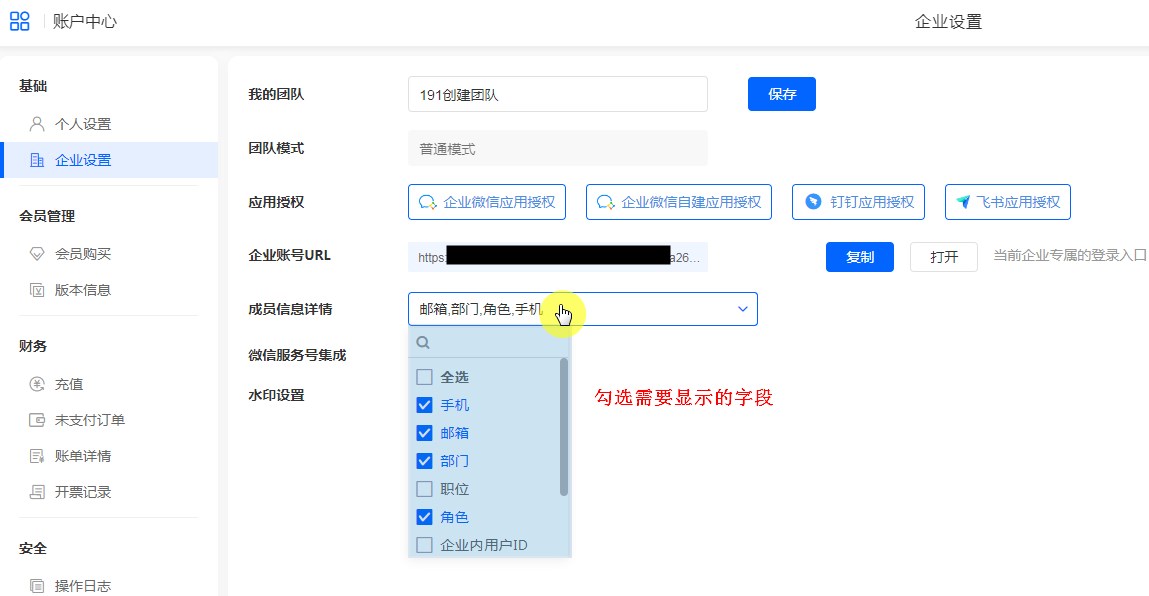
Task: Open 企业设置 in the sidebar
Action: (83, 160)
